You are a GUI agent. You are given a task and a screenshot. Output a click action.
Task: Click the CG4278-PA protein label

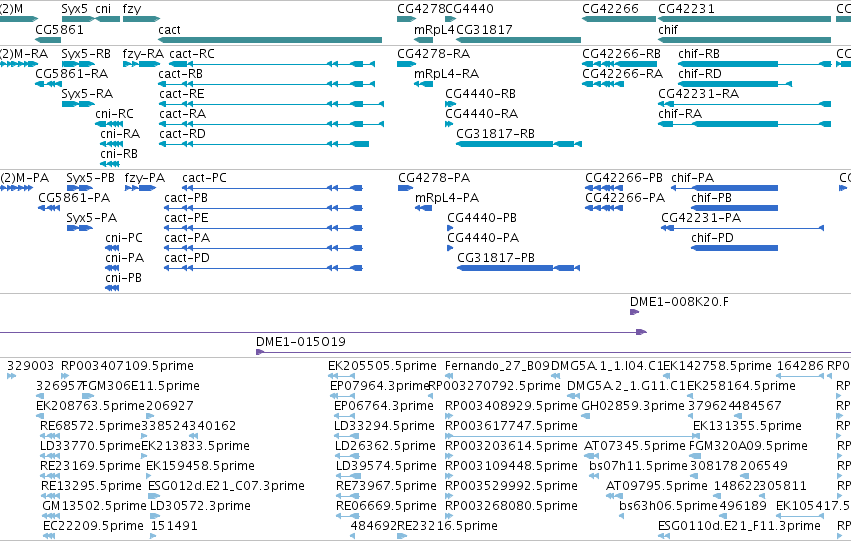pos(434,178)
